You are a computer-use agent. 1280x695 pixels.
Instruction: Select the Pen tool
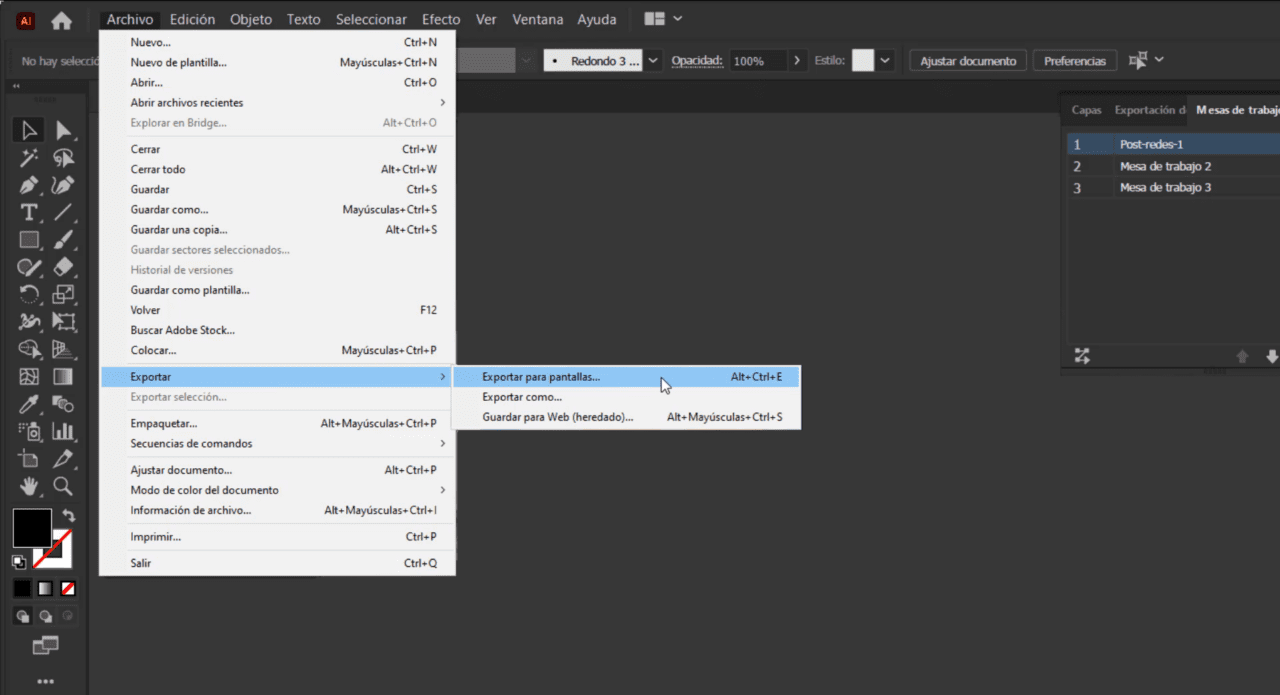pos(28,185)
